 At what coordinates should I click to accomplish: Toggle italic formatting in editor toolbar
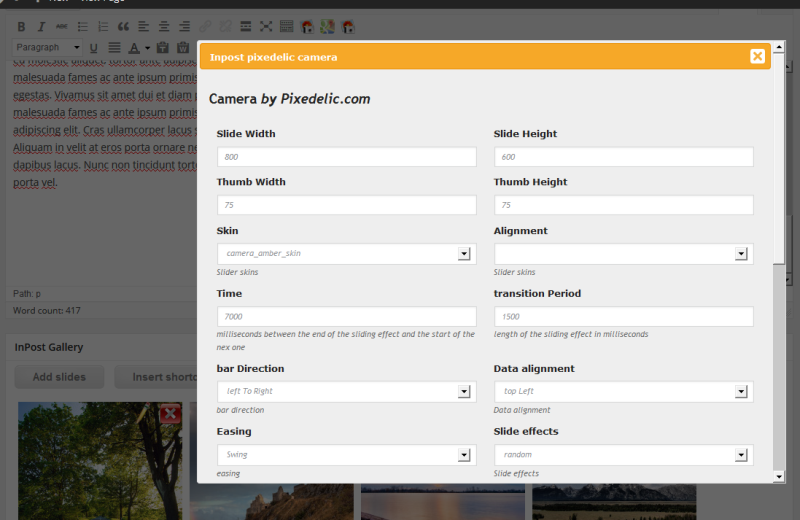41,27
